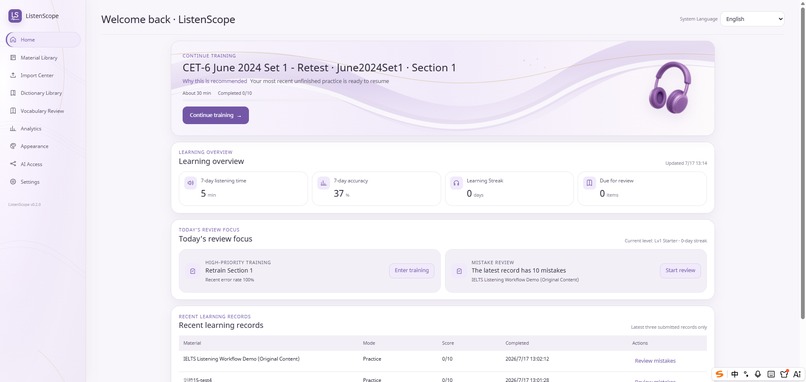The height and width of the screenshot is (382, 806).
Task: Click the microphone voice input icon
Action: pyautogui.click(x=758, y=374)
